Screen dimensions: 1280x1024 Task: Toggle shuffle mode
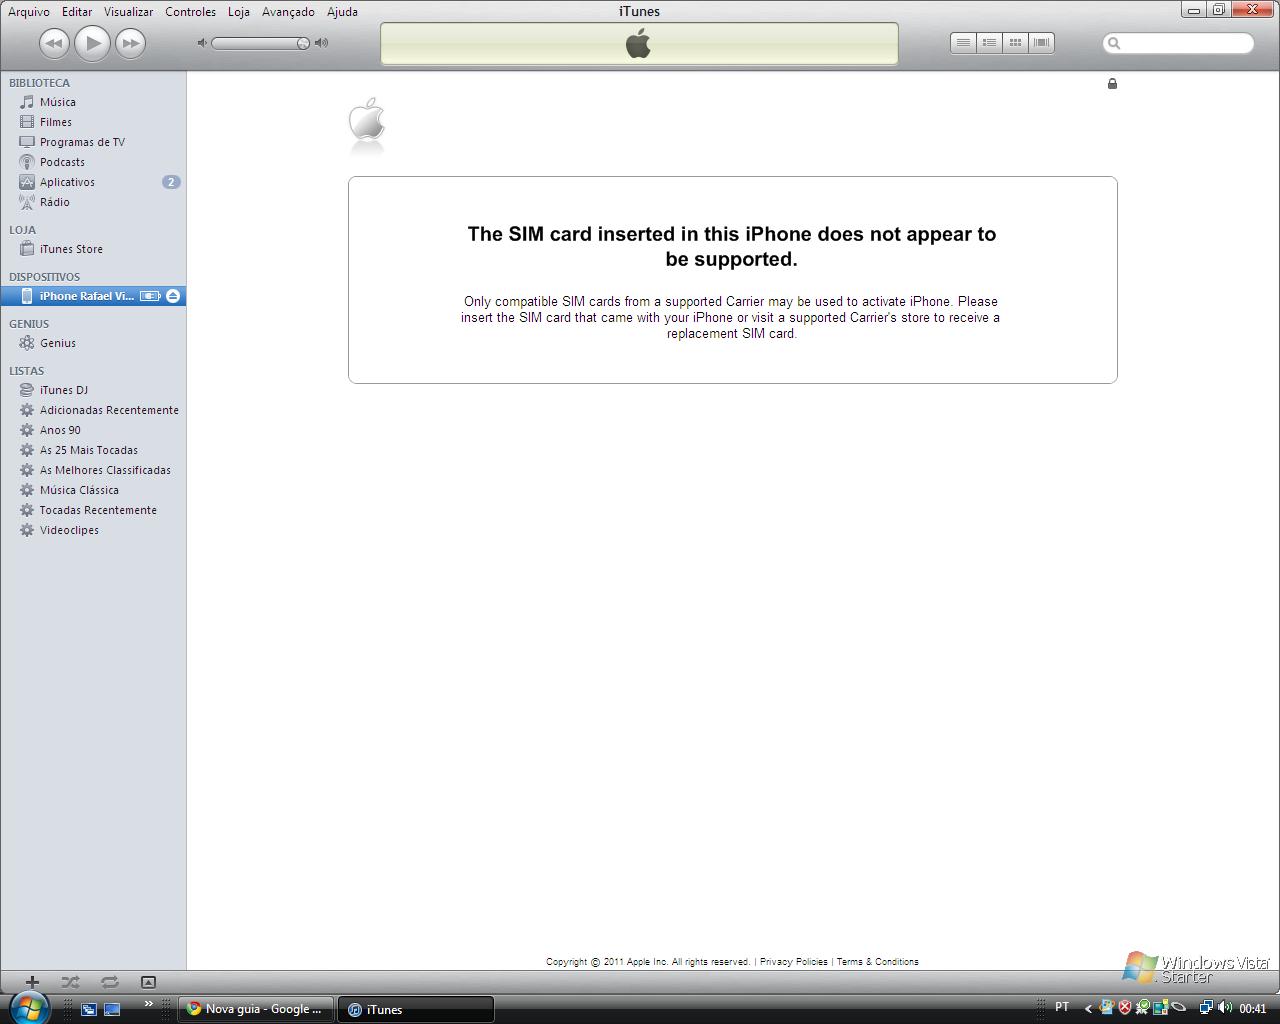(70, 982)
